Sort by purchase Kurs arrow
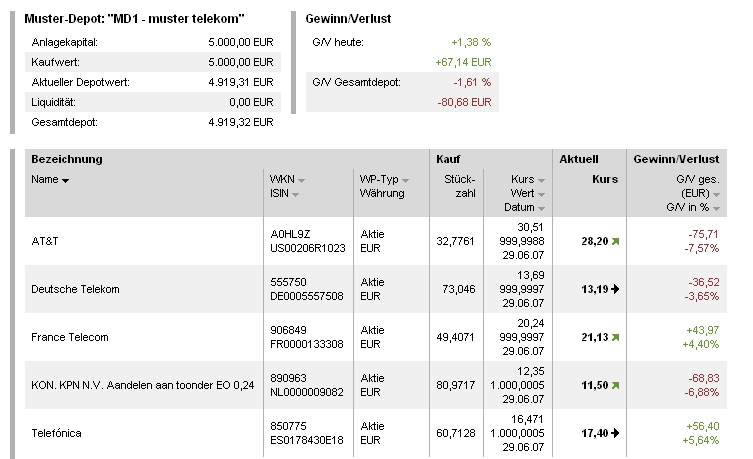Viewport: 753px width, 459px height. coord(542,181)
